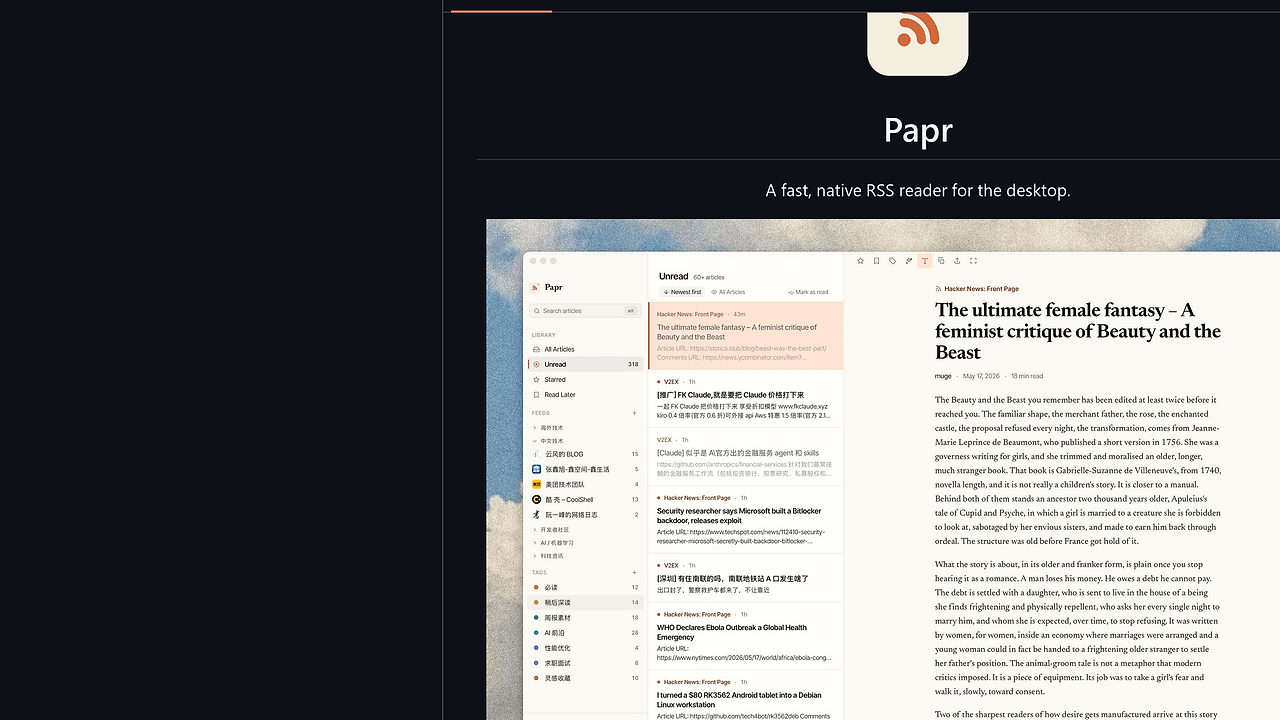Click the Read Later bookmark icon in sidebar
The width and height of the screenshot is (1280, 720).
point(536,395)
